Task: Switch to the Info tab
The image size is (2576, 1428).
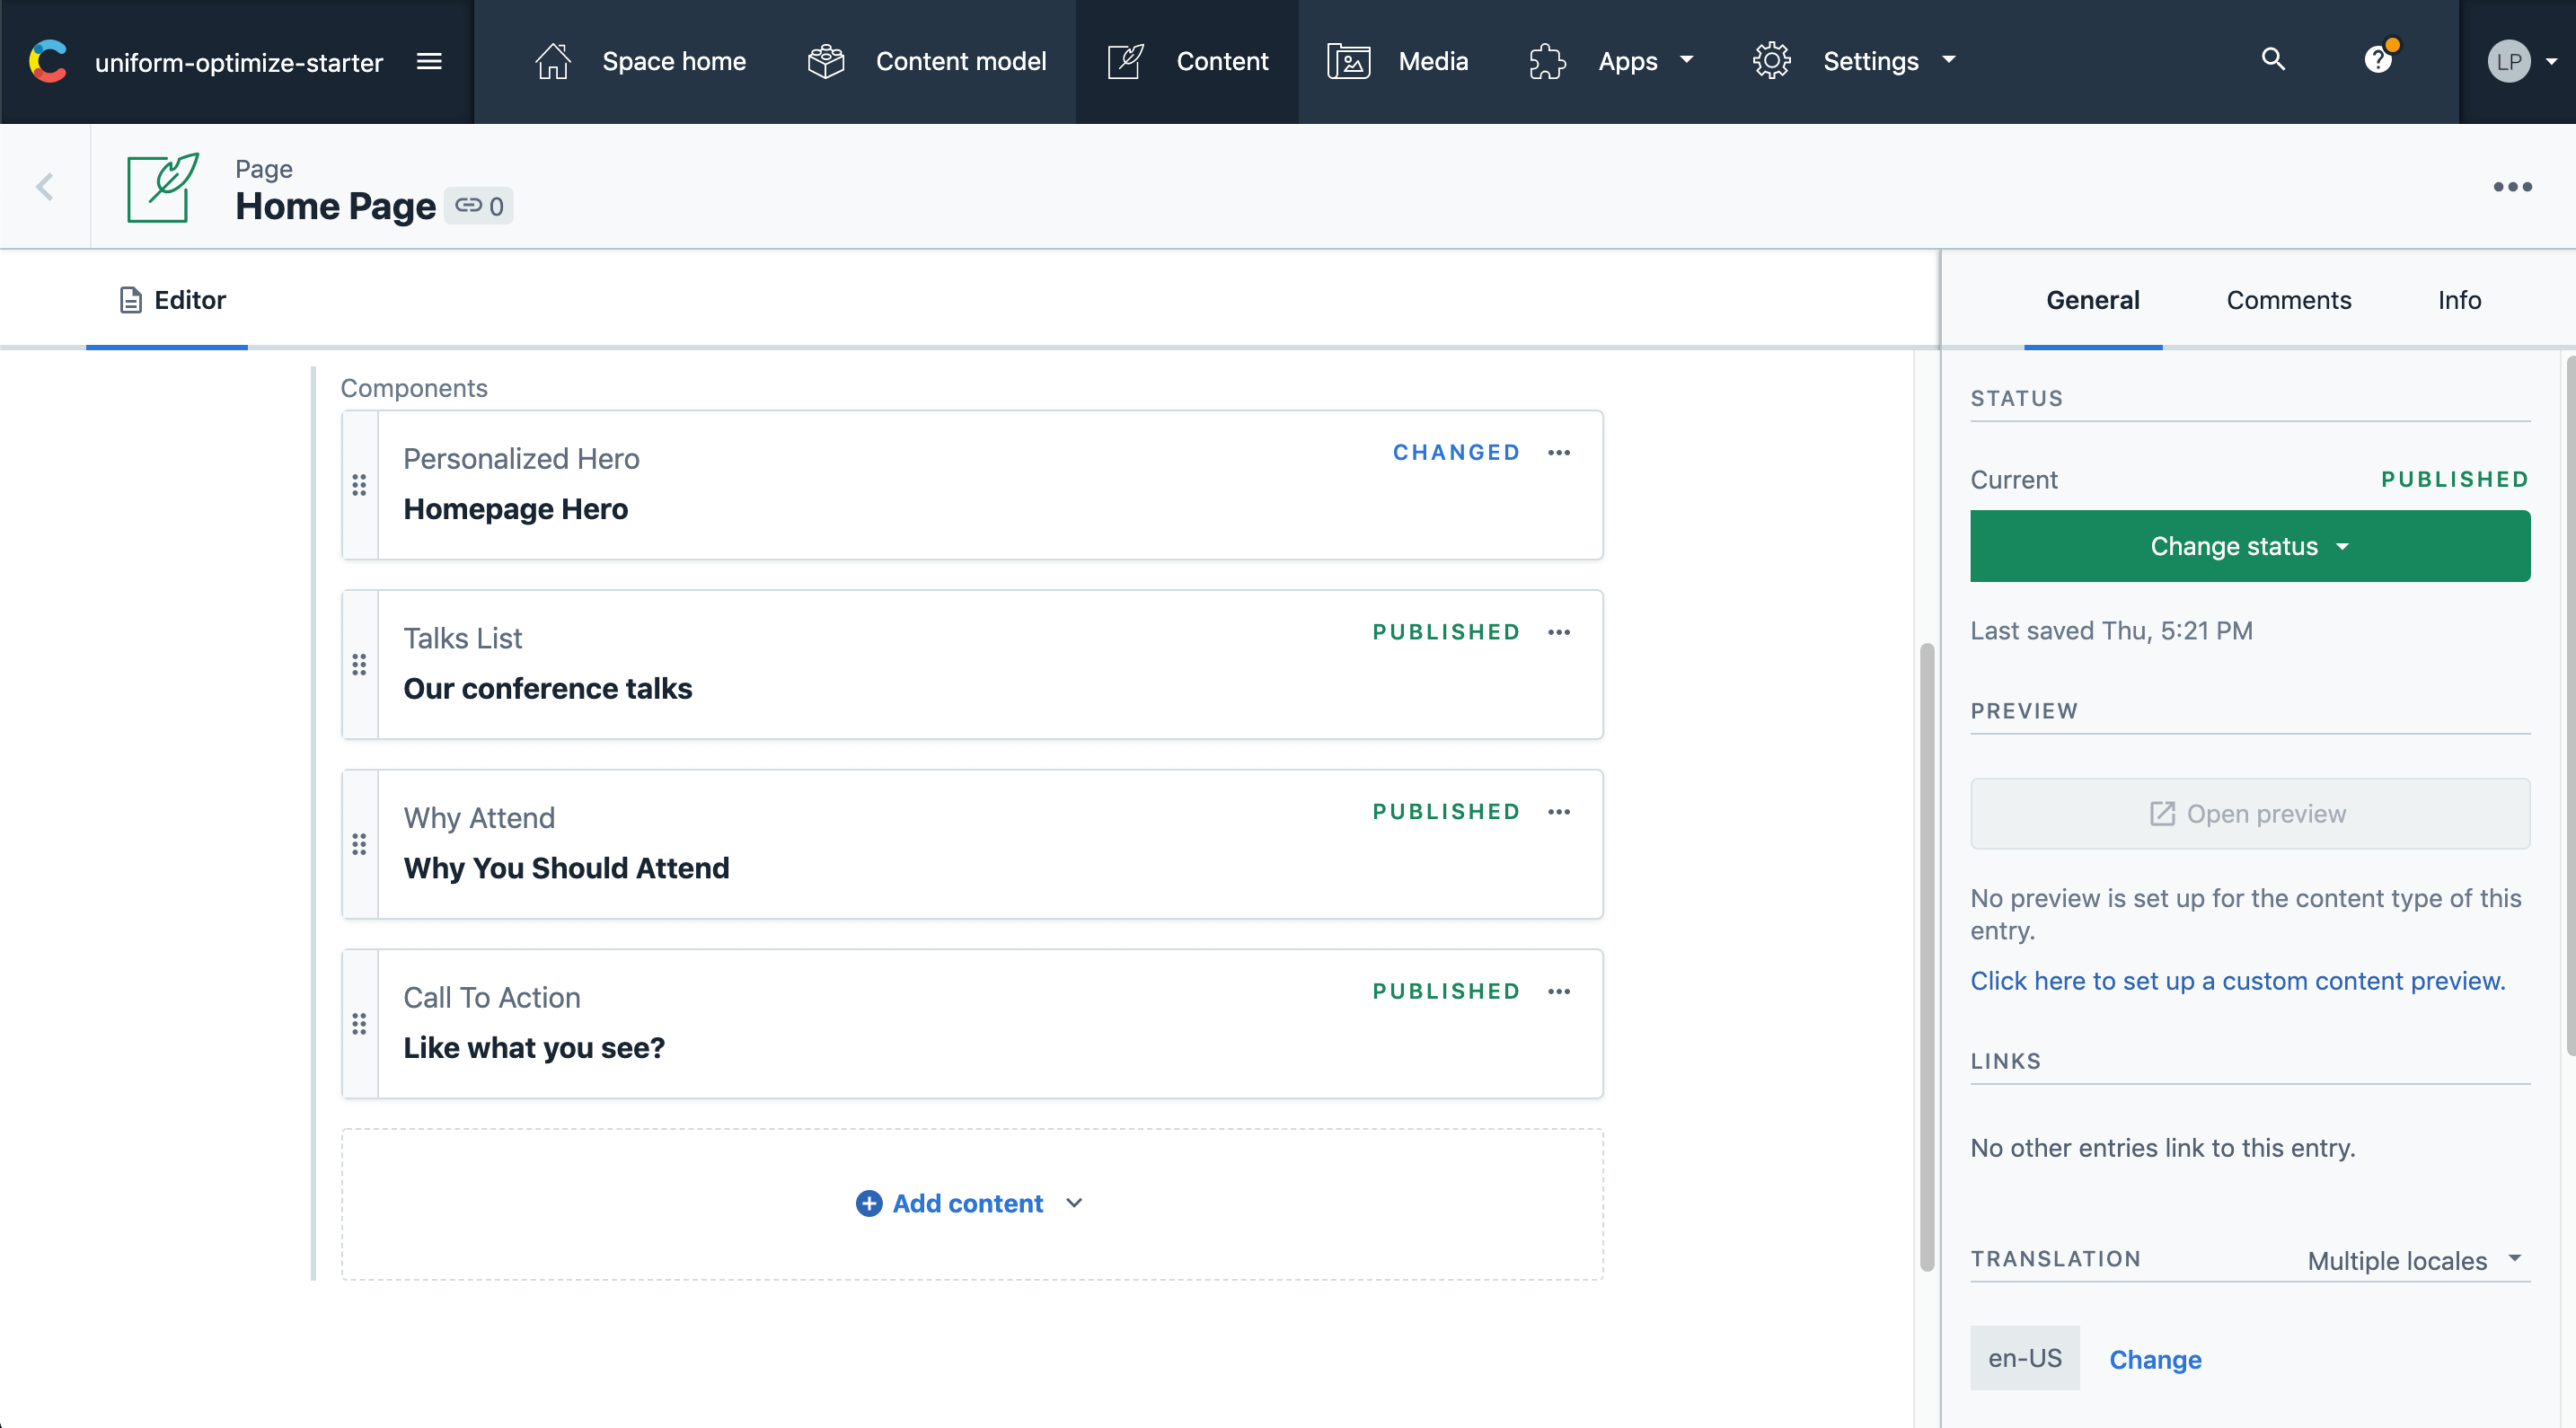Action: (2459, 300)
